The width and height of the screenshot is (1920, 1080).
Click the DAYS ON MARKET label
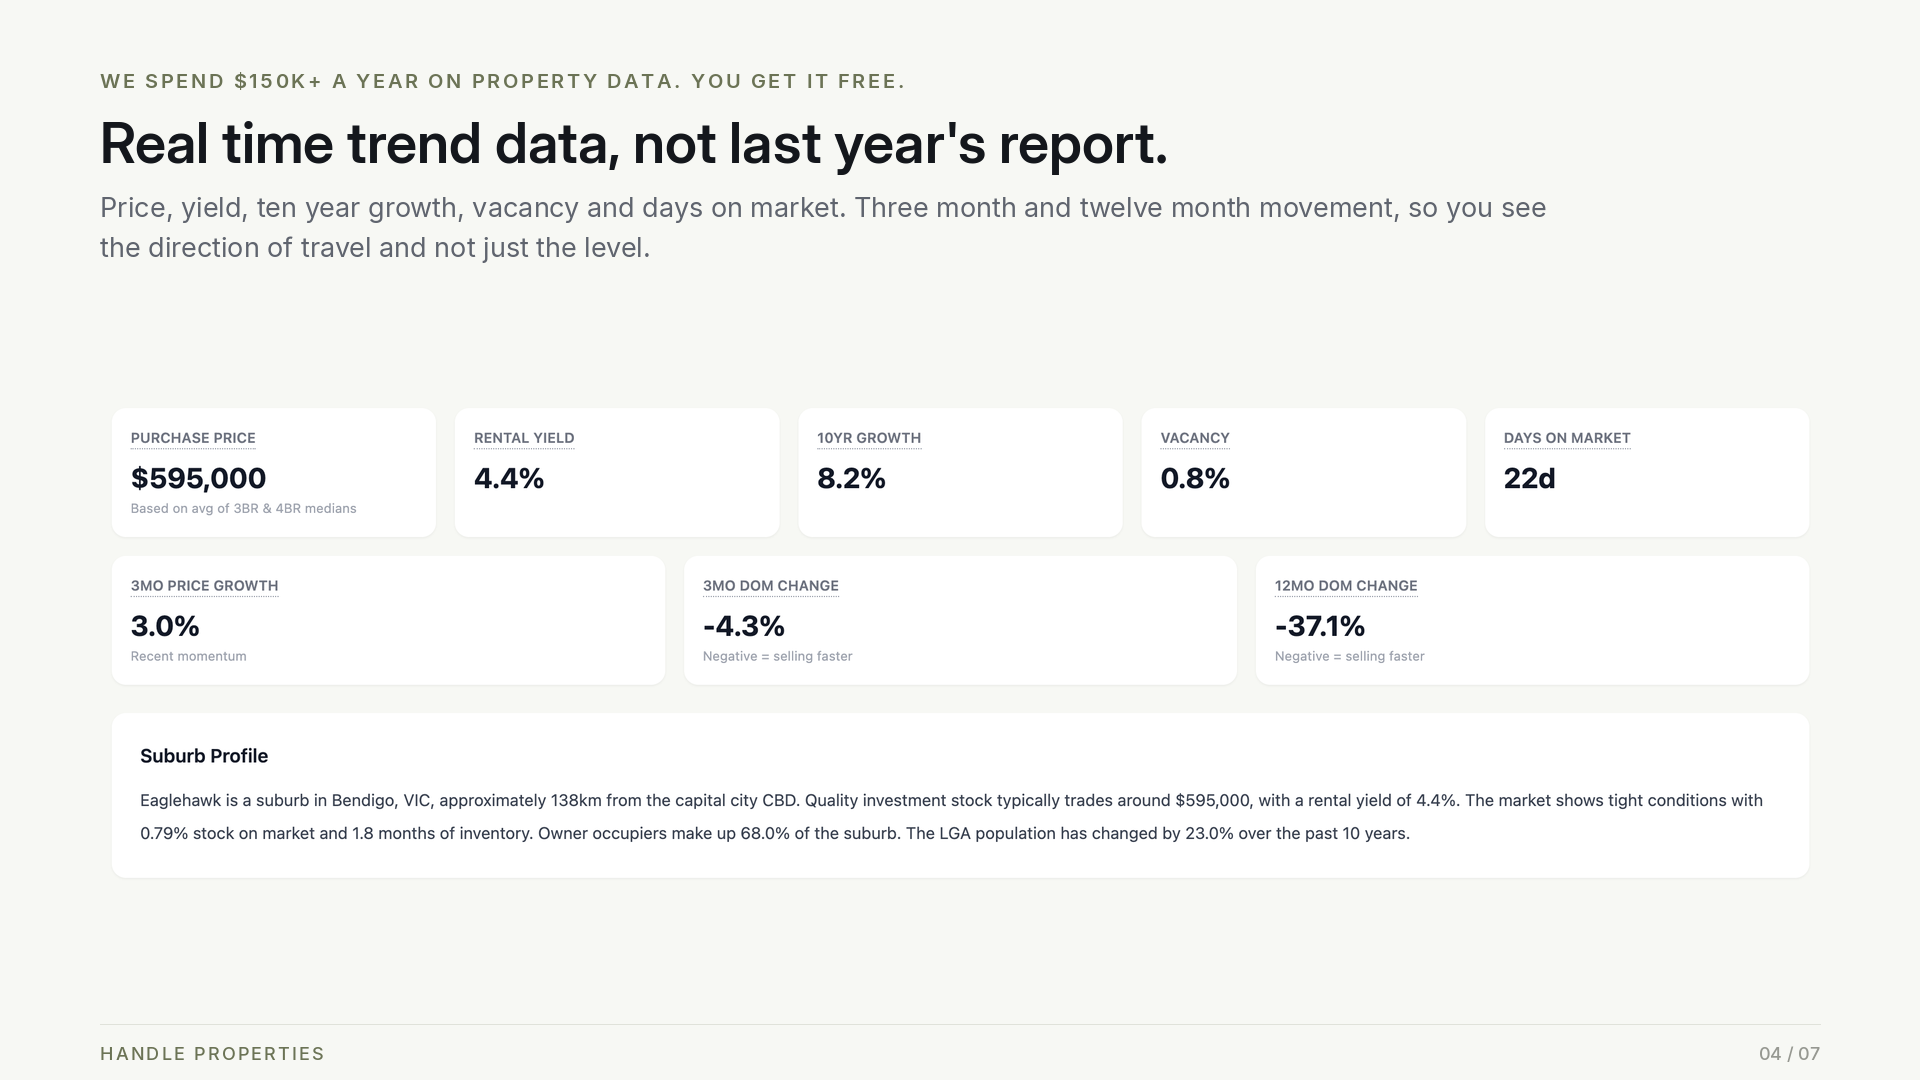point(1567,438)
